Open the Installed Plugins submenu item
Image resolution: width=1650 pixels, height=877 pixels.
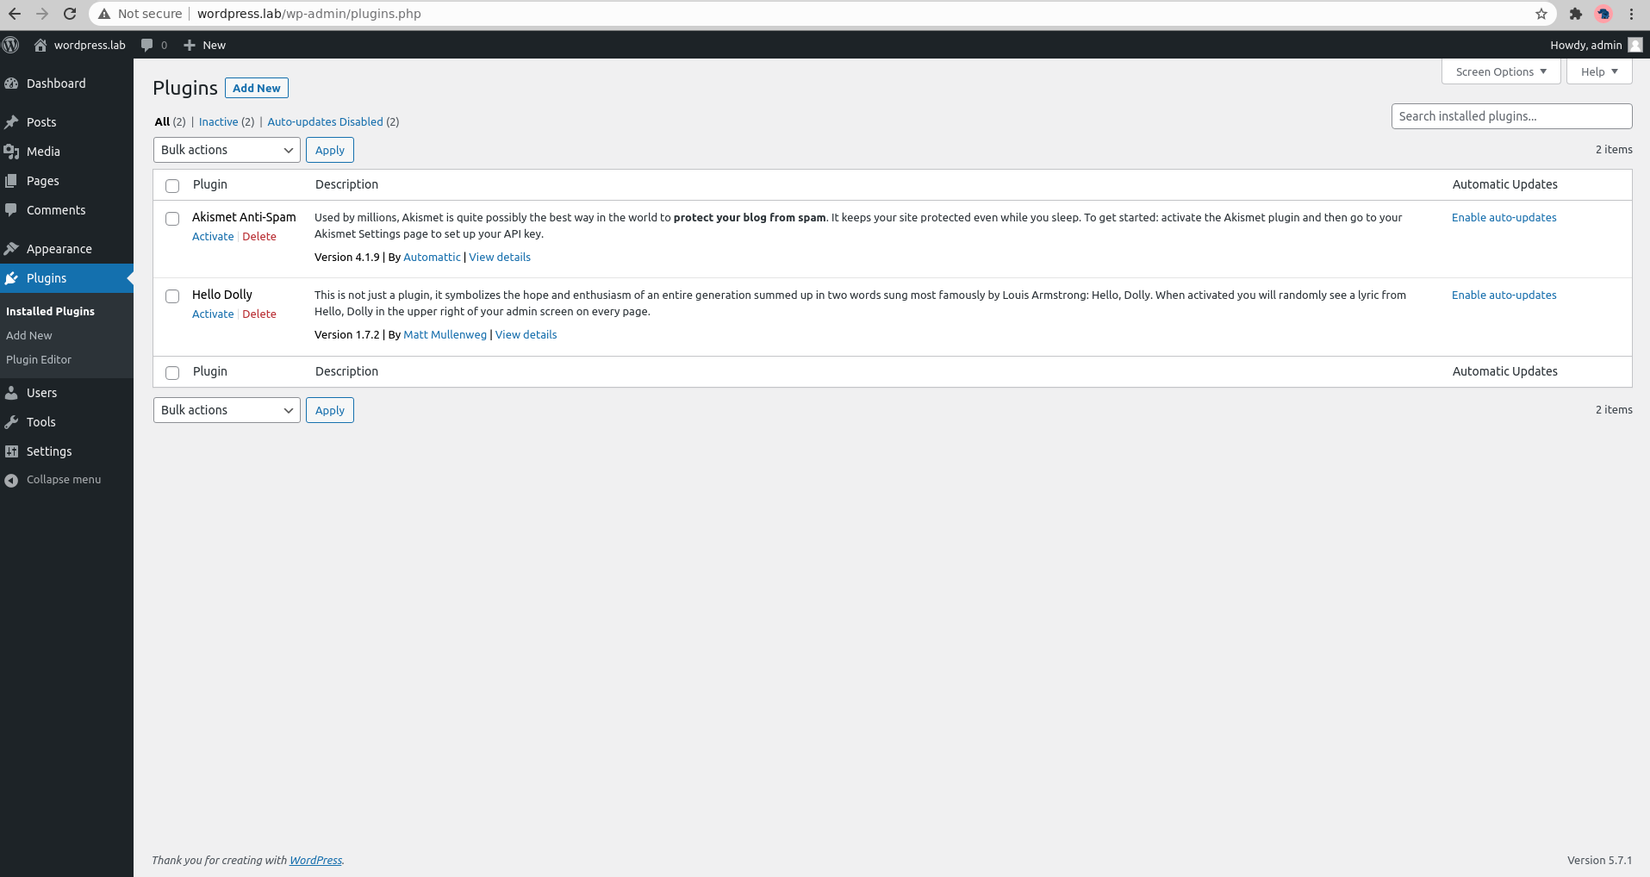click(50, 312)
